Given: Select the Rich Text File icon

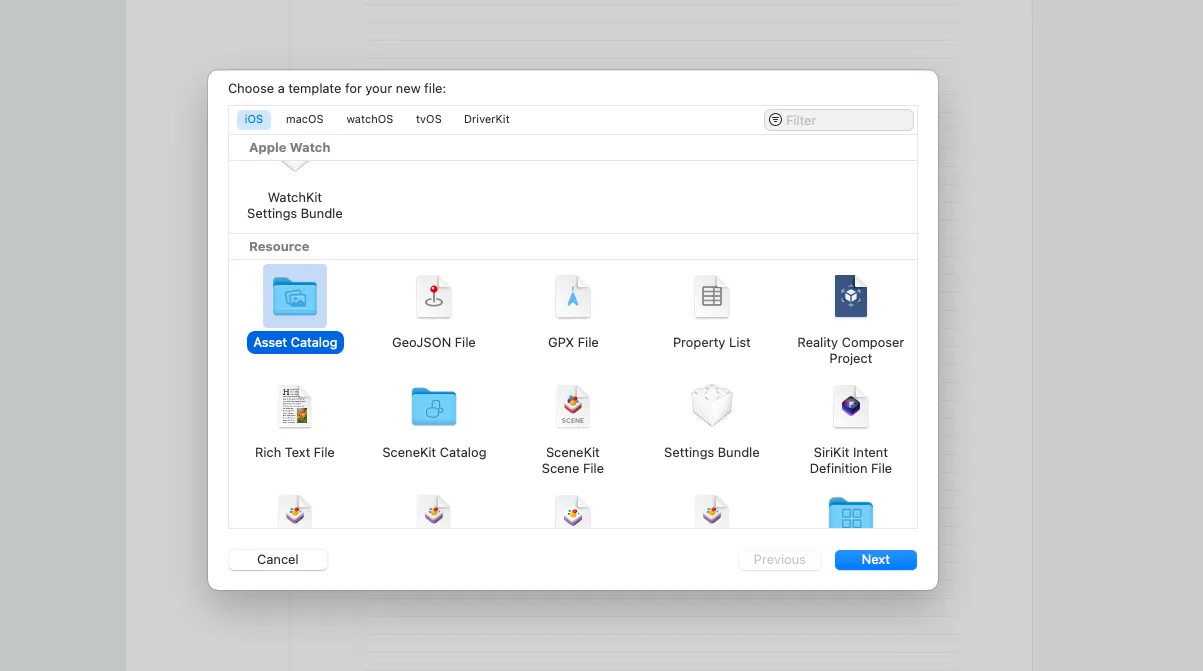Looking at the screenshot, I should (295, 407).
